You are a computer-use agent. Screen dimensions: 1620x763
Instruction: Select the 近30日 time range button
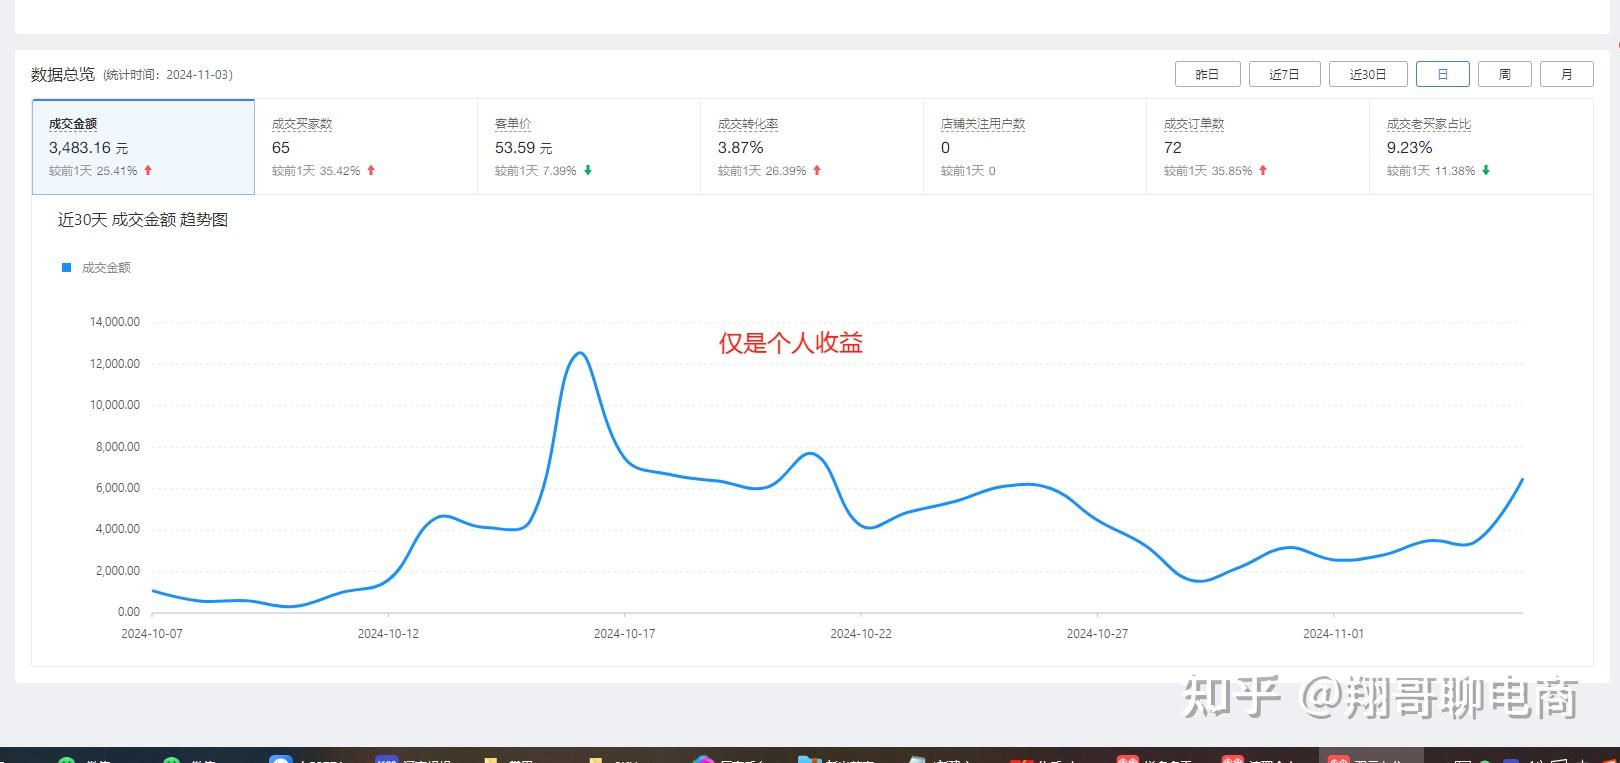(1368, 74)
